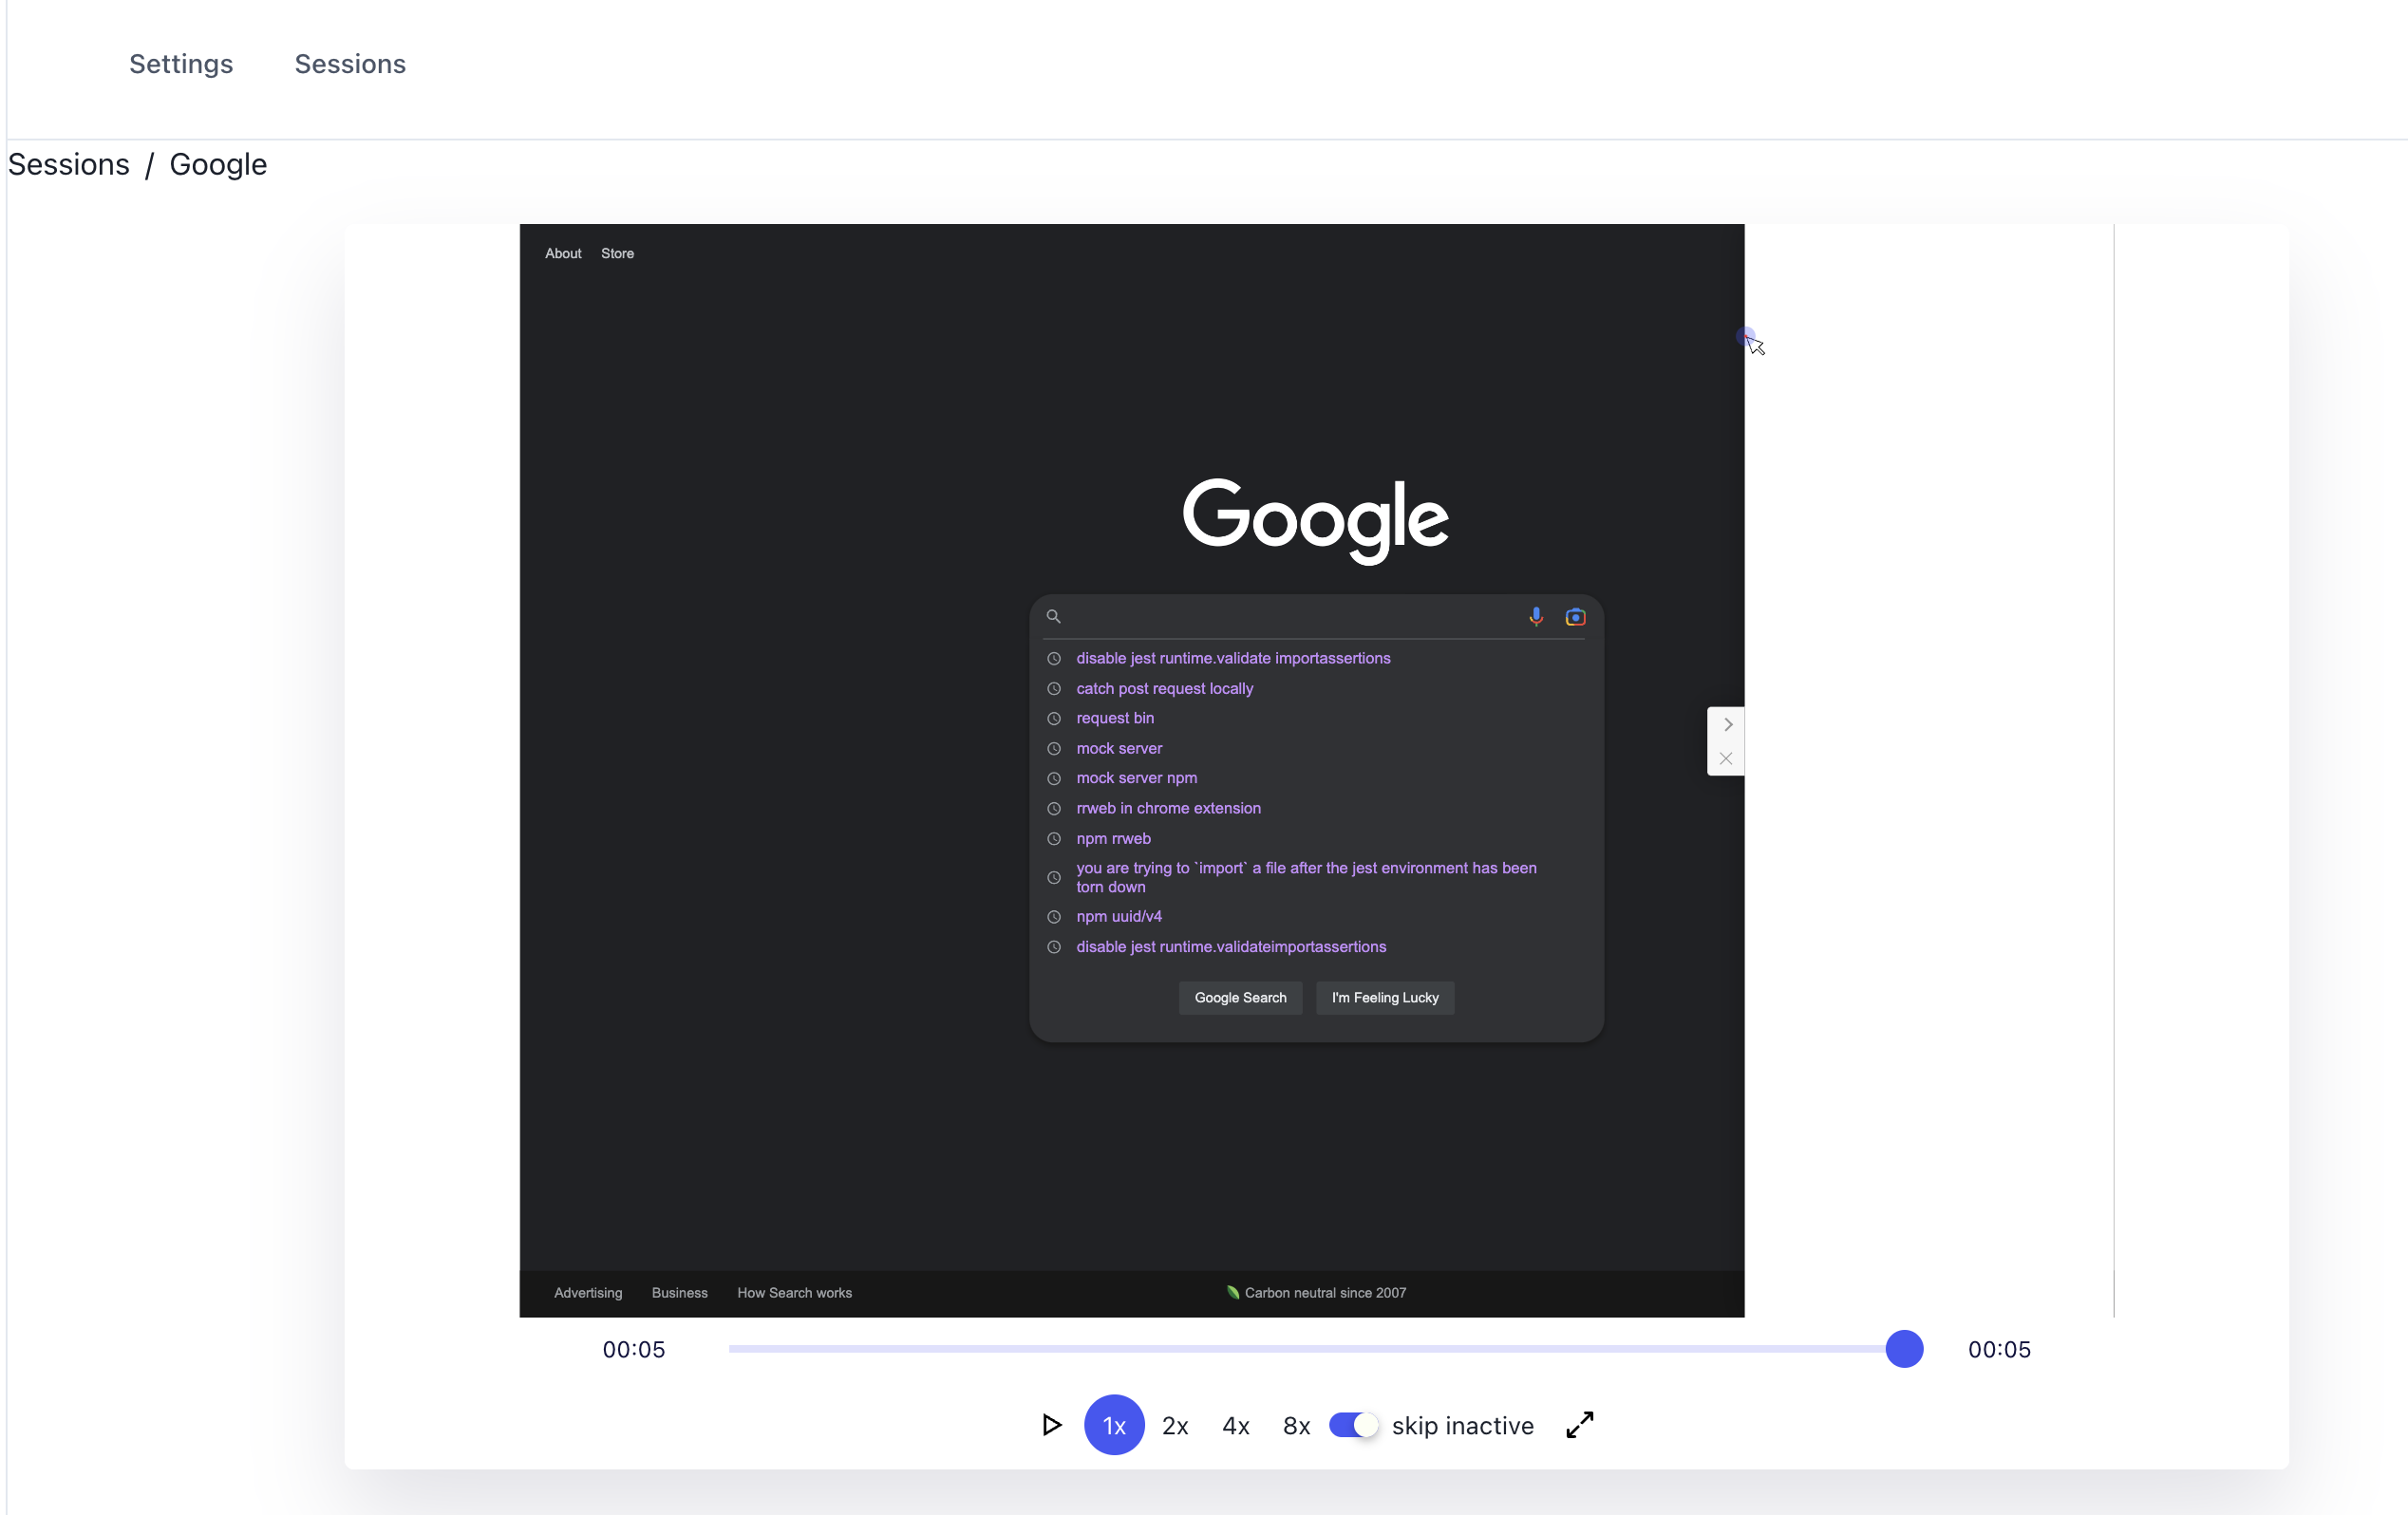Click inside the Google search input field

[1280, 616]
